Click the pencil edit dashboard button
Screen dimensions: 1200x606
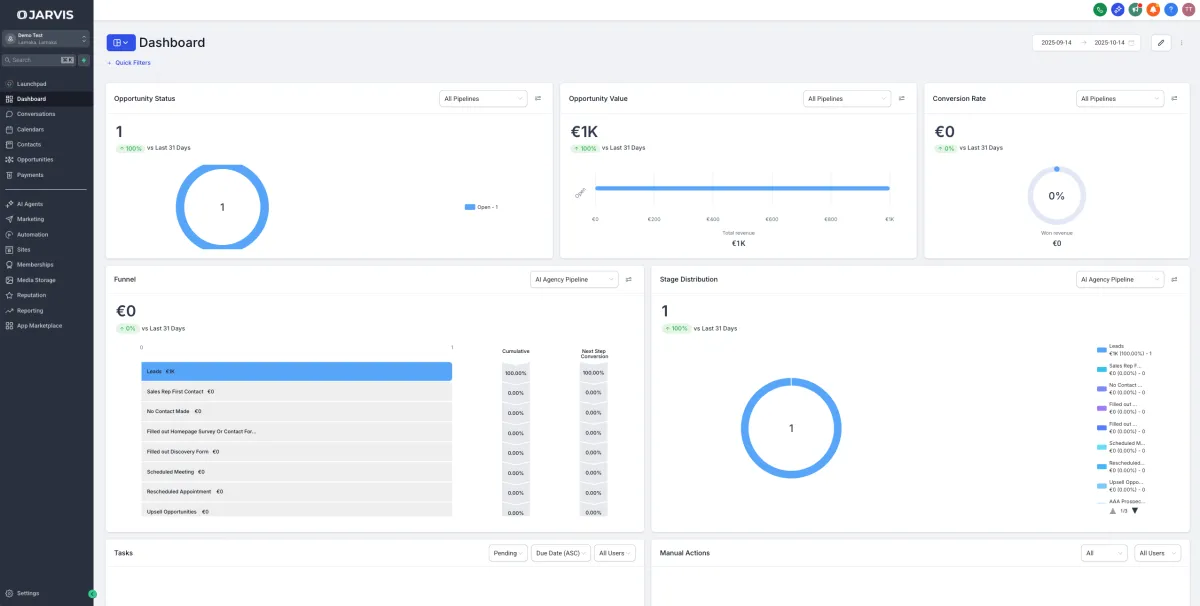(1161, 43)
